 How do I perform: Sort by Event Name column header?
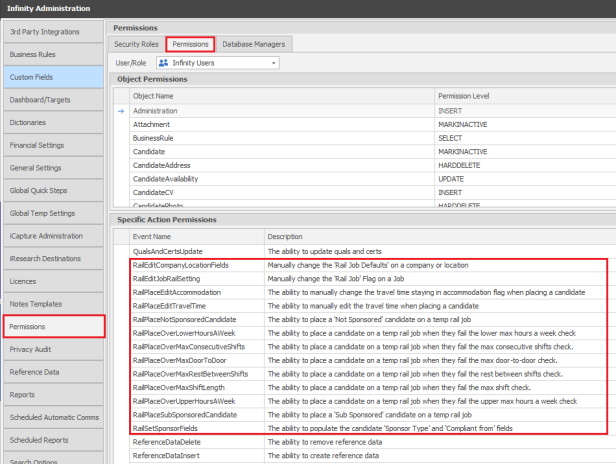coord(197,237)
